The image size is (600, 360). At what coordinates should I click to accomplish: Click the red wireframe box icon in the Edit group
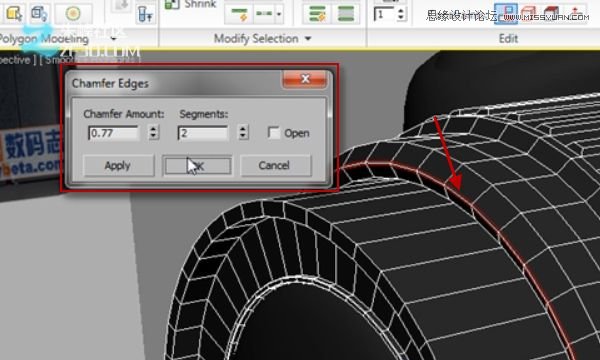pos(529,14)
